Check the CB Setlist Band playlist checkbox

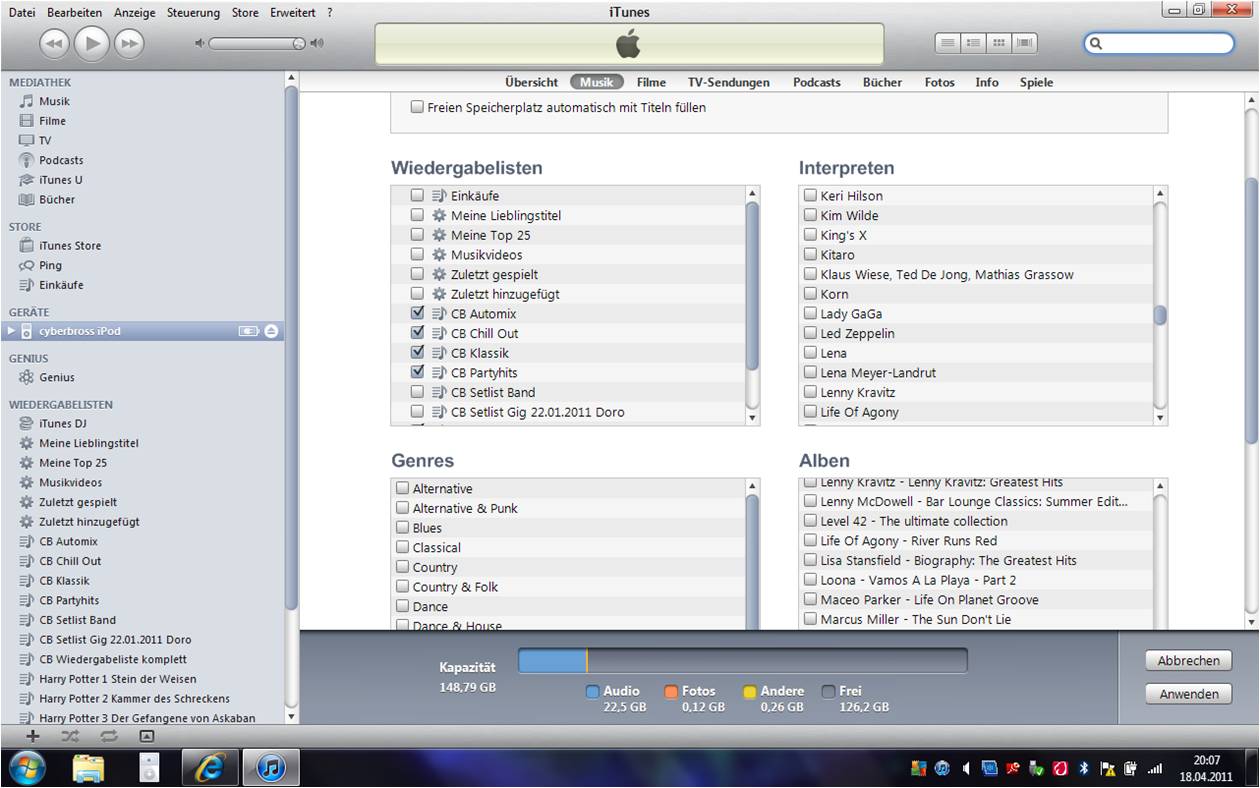pos(417,392)
